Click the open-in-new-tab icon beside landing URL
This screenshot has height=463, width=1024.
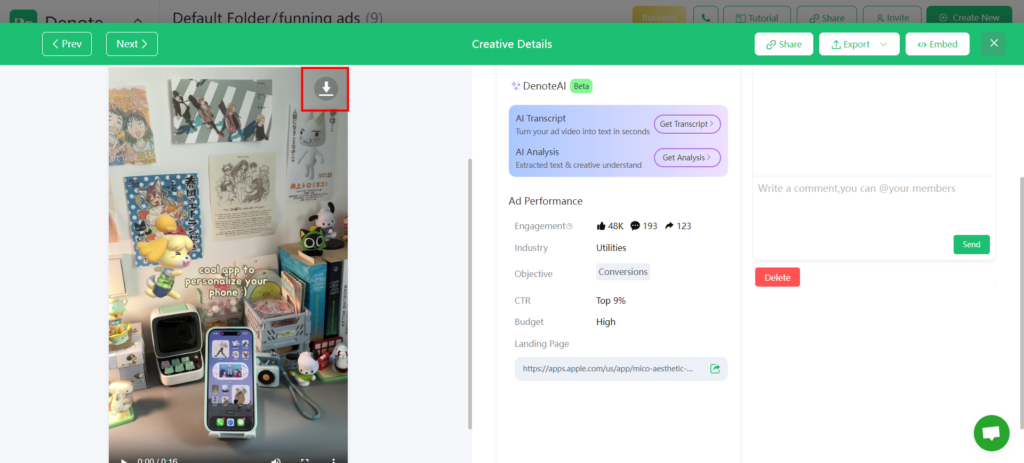tap(715, 368)
